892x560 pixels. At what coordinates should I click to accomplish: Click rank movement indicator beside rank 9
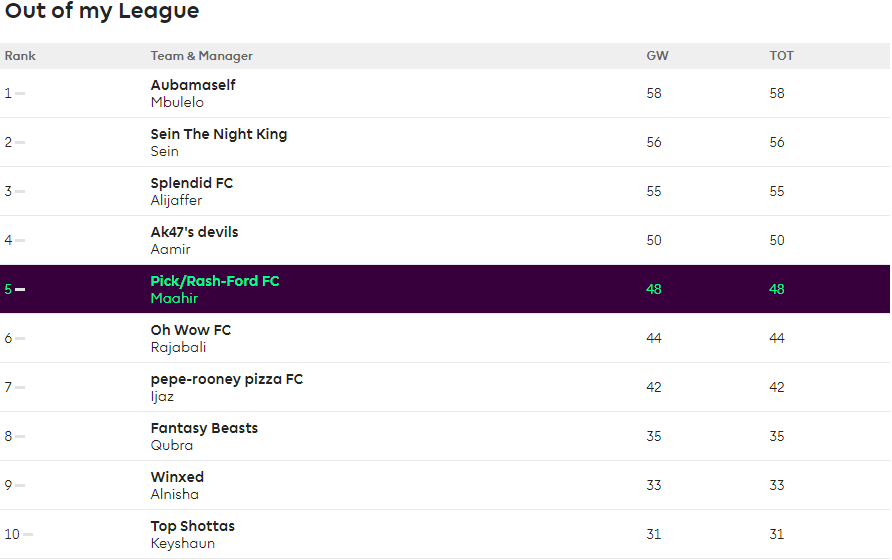pyautogui.click(x=20, y=485)
